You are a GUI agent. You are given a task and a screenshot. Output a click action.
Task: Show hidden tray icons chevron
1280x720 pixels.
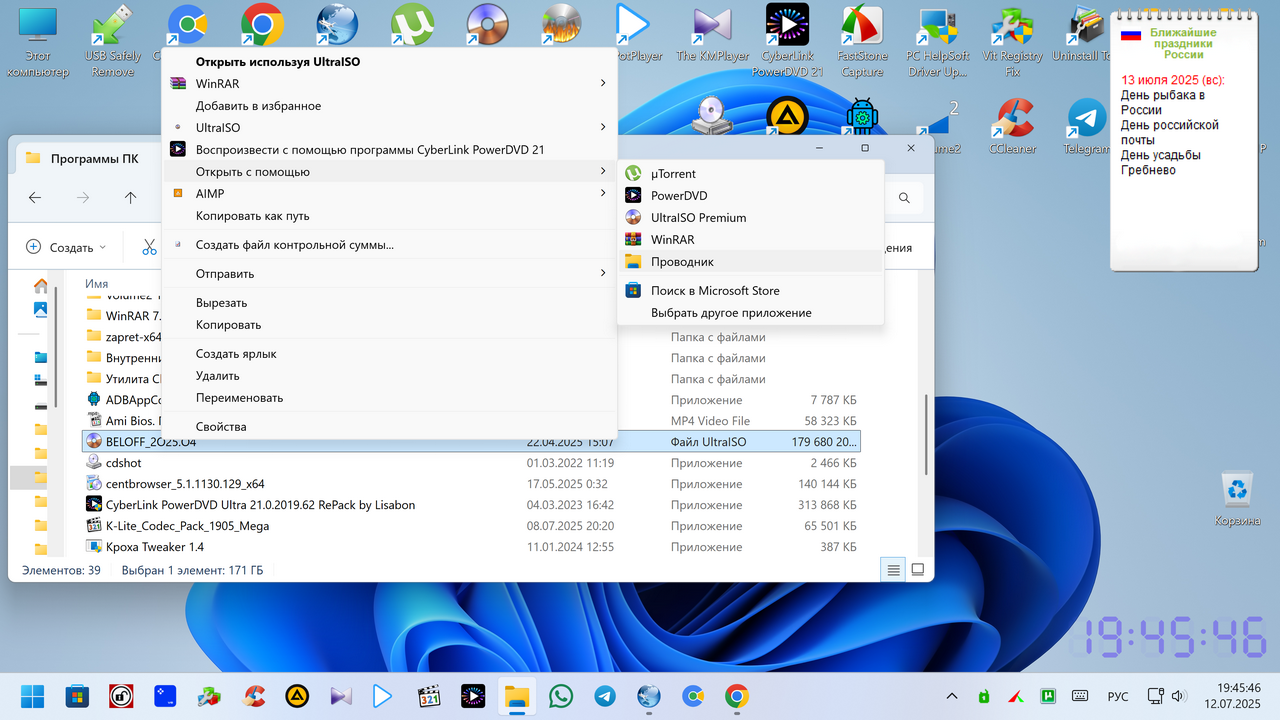[x=951, y=696]
